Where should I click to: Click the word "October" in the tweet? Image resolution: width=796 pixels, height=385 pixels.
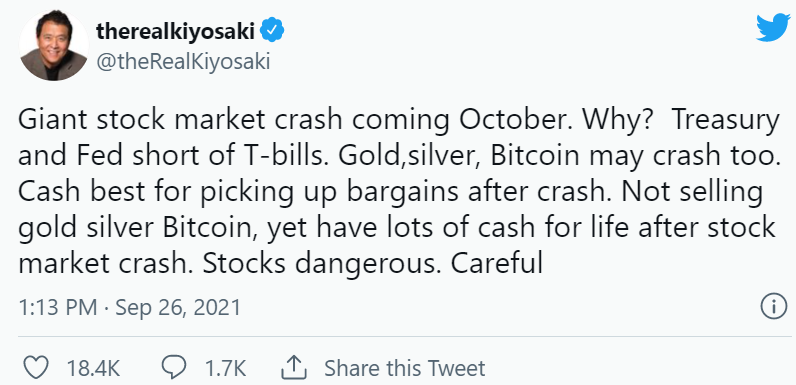(511, 121)
